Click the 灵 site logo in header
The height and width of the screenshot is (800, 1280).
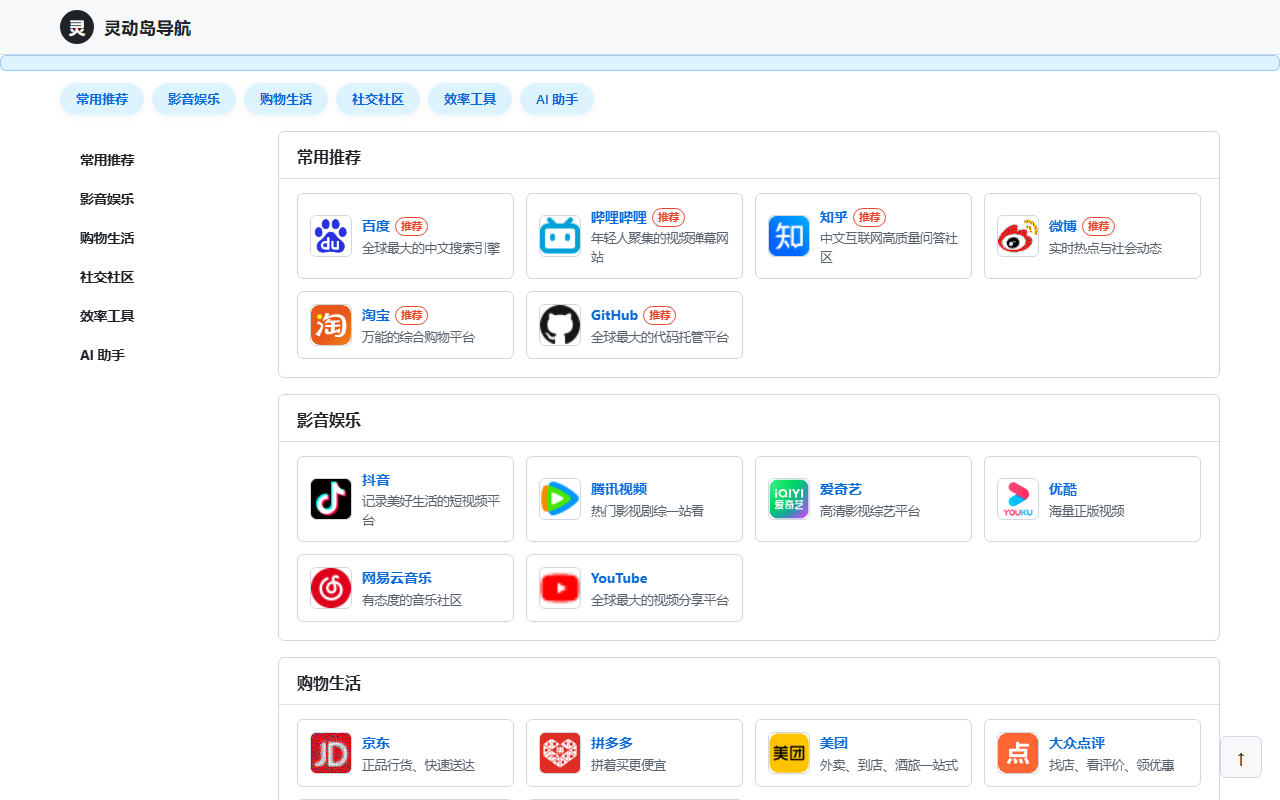(x=77, y=27)
